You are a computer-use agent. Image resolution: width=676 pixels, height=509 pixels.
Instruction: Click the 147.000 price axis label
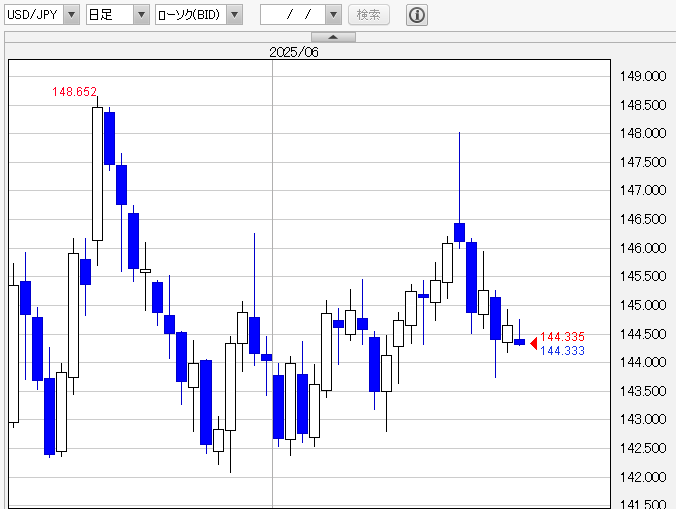tap(643, 190)
